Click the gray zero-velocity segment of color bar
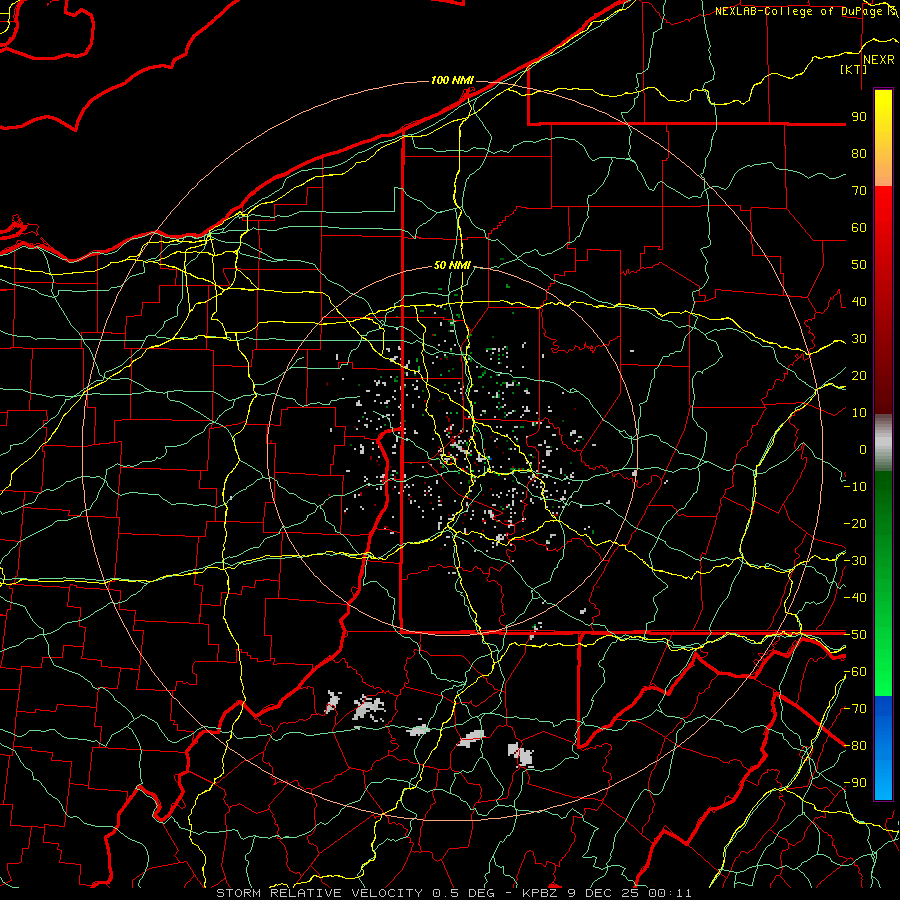The image size is (900, 900). pos(883,442)
